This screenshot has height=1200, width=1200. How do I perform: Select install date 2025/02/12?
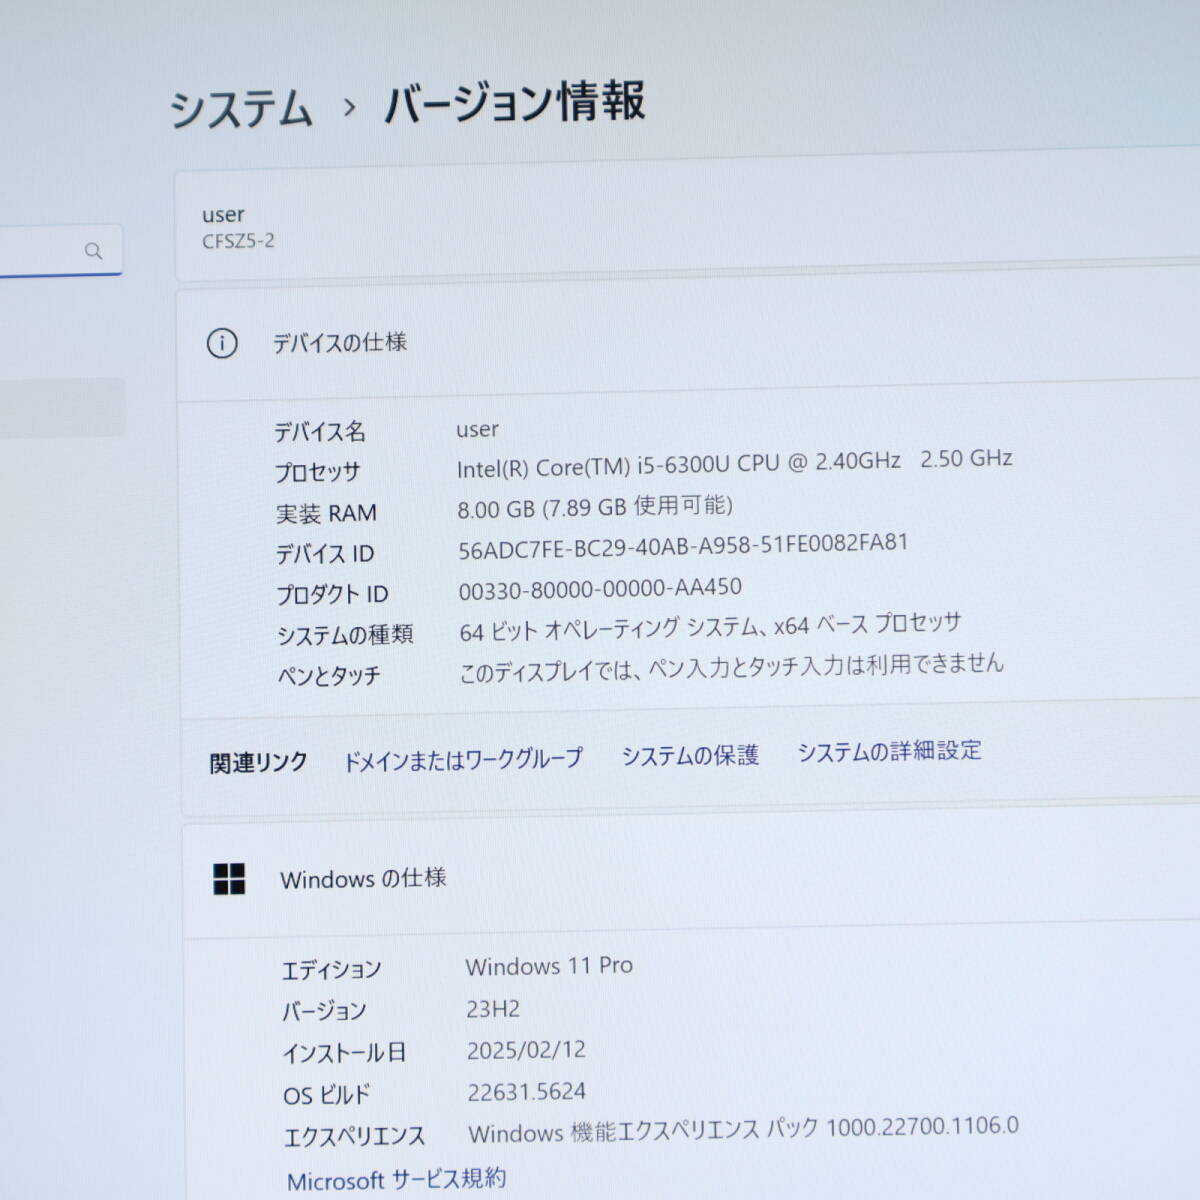tap(526, 1050)
